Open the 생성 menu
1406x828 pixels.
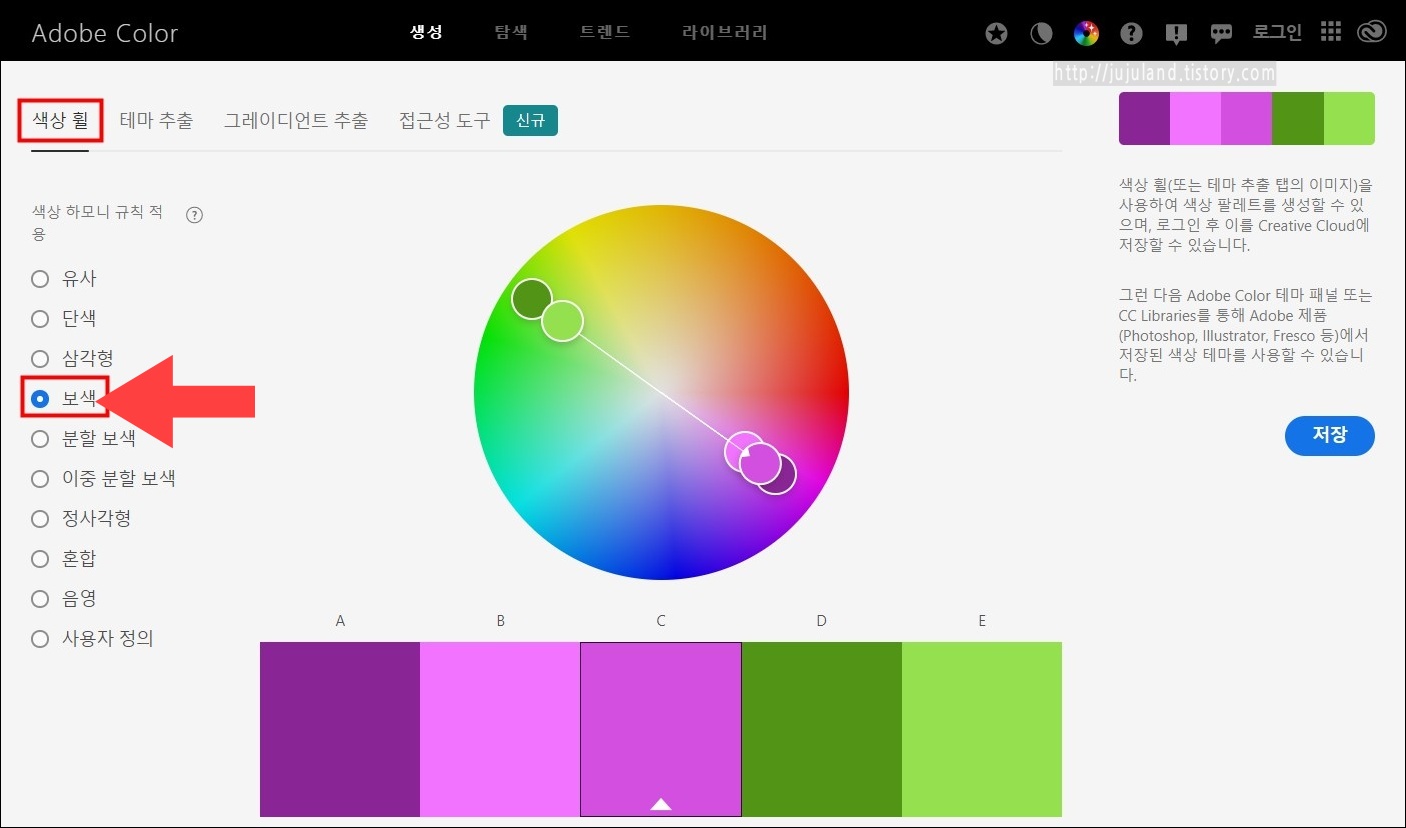pos(426,32)
